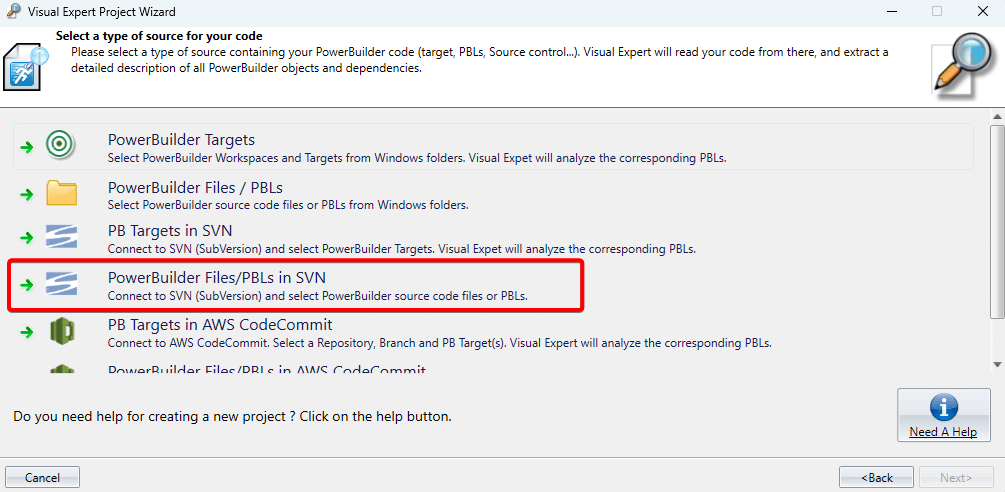1005x492 pixels.
Task: Open help with the Need A Help button
Action: pos(943,415)
